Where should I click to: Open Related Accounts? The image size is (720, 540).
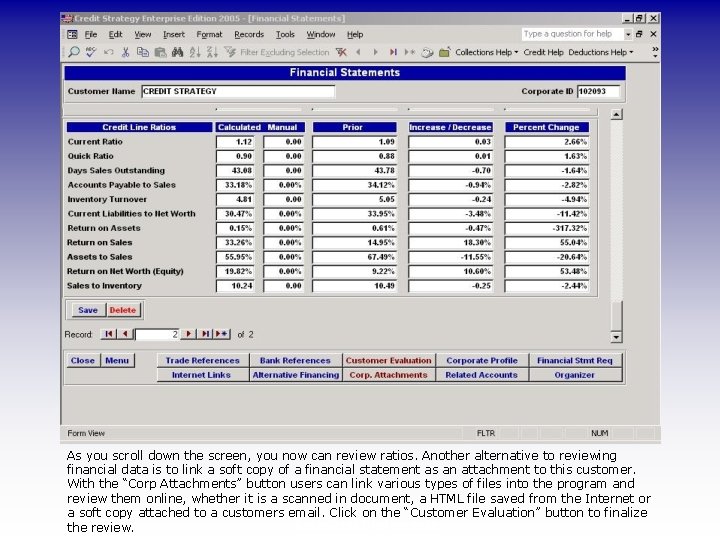pyautogui.click(x=482, y=375)
